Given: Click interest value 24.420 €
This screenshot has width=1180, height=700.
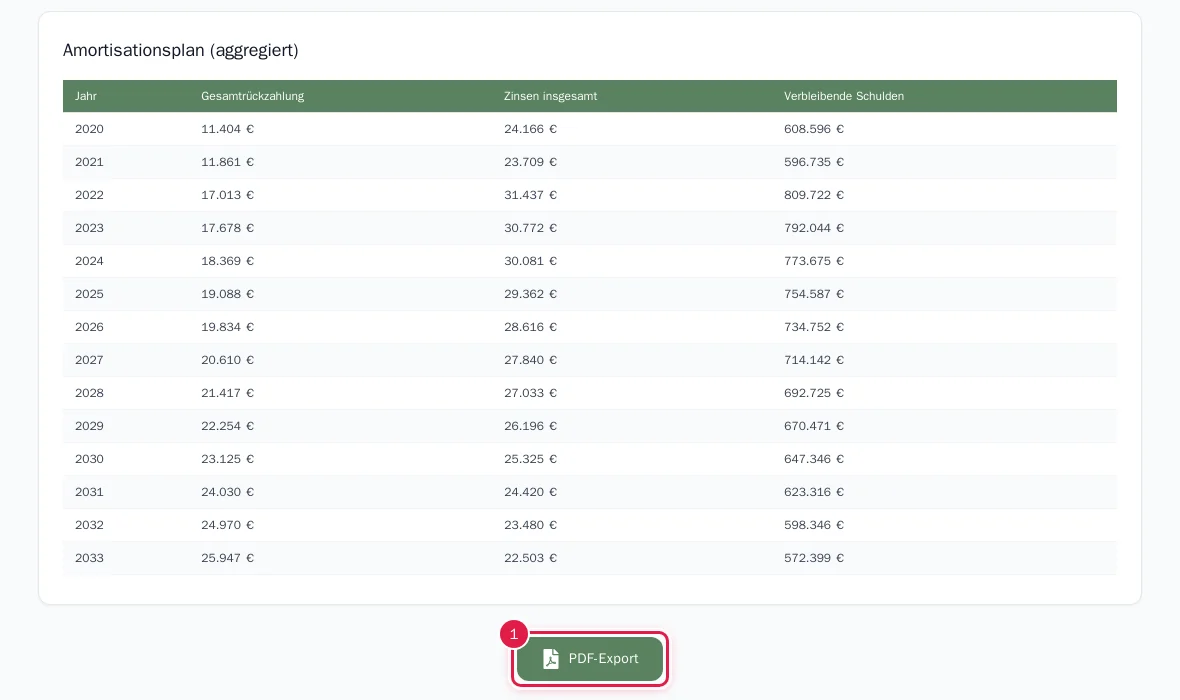Looking at the screenshot, I should [x=531, y=492].
